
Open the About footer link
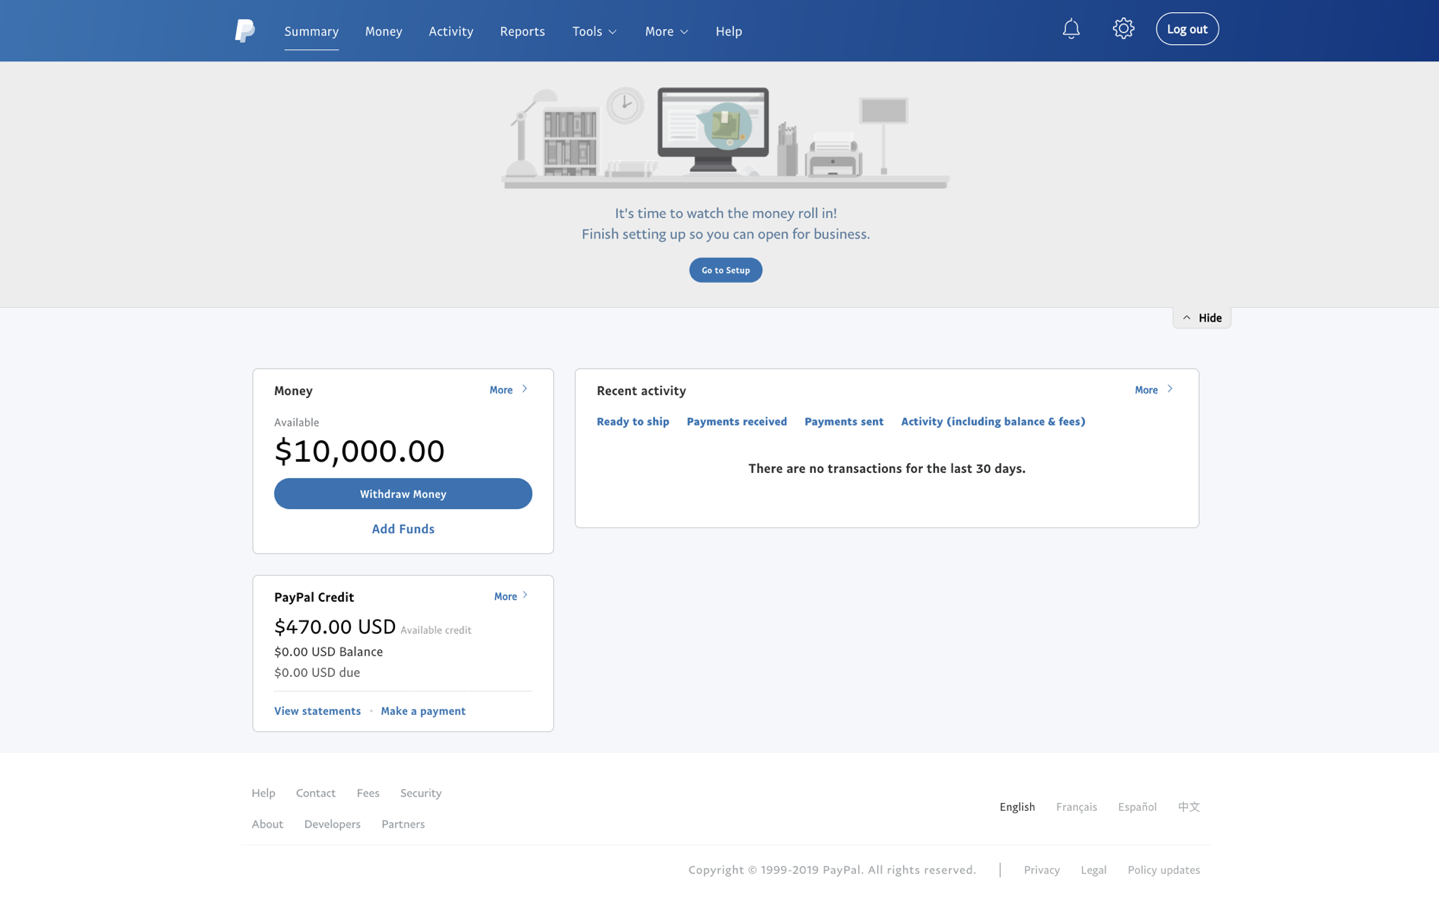click(x=267, y=824)
